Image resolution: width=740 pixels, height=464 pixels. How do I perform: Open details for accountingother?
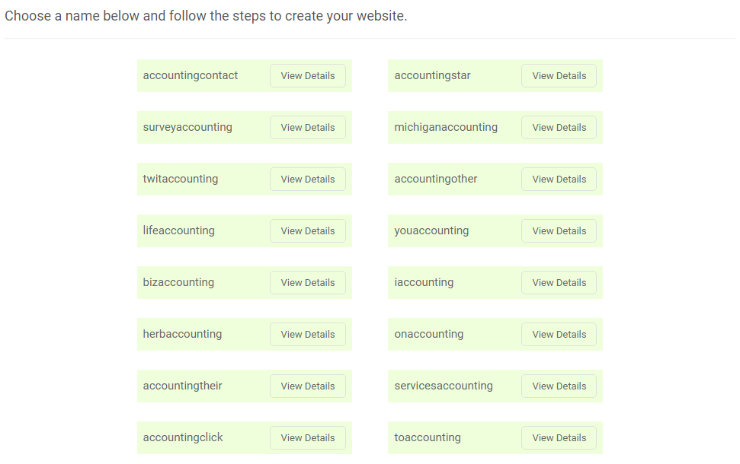pos(559,179)
